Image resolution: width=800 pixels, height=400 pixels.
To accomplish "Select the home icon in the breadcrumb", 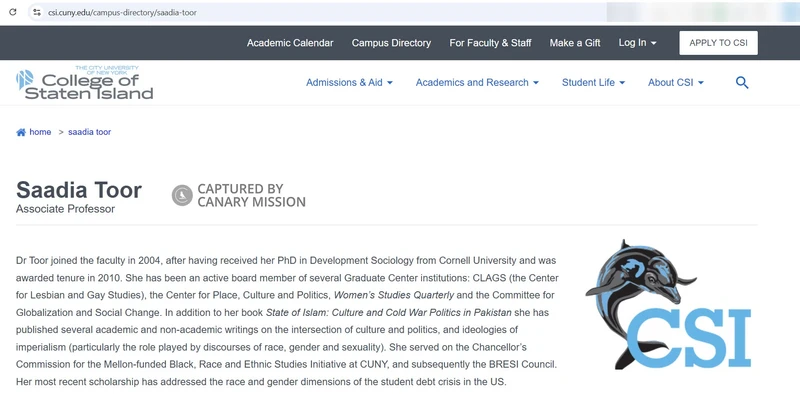I will pos(21,132).
